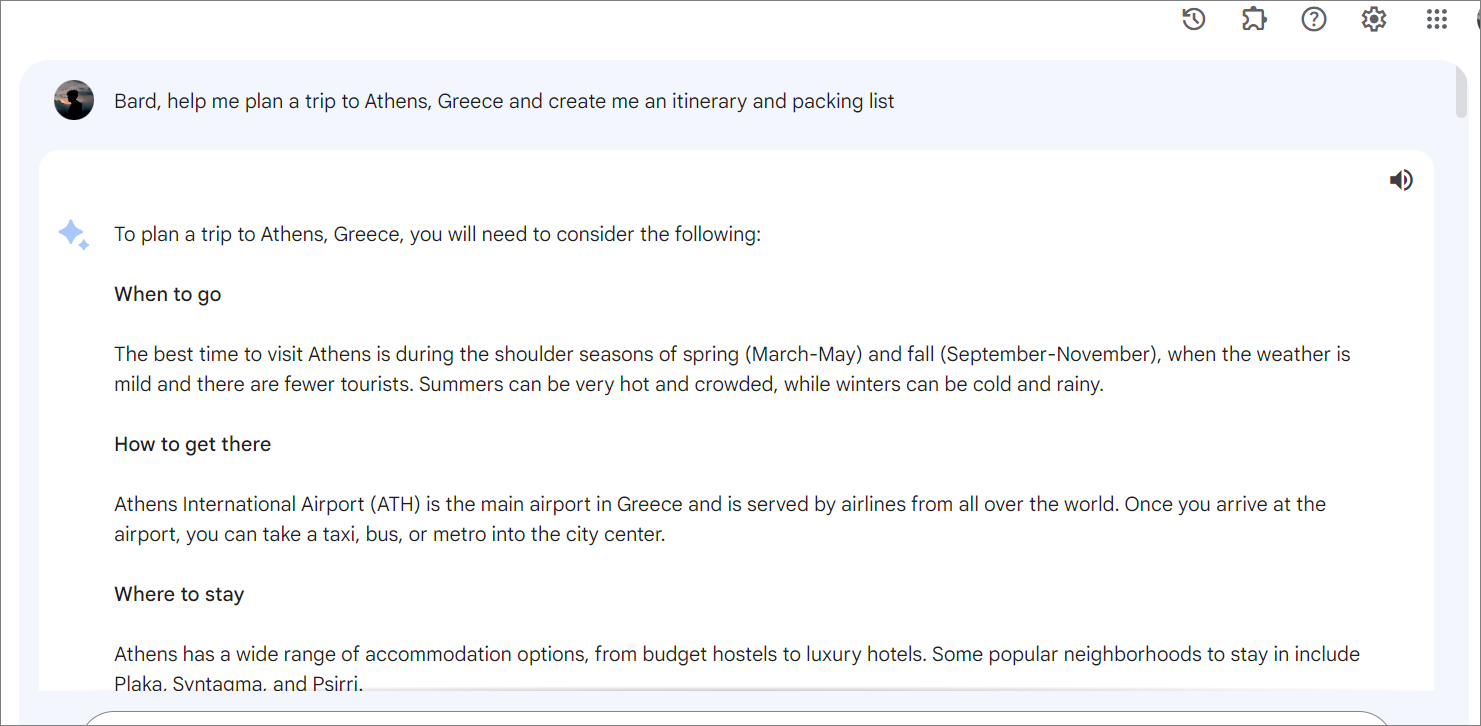Click the line mentioning Plaka and Psirri
Viewport: 1481px width, 726px height.
238,684
